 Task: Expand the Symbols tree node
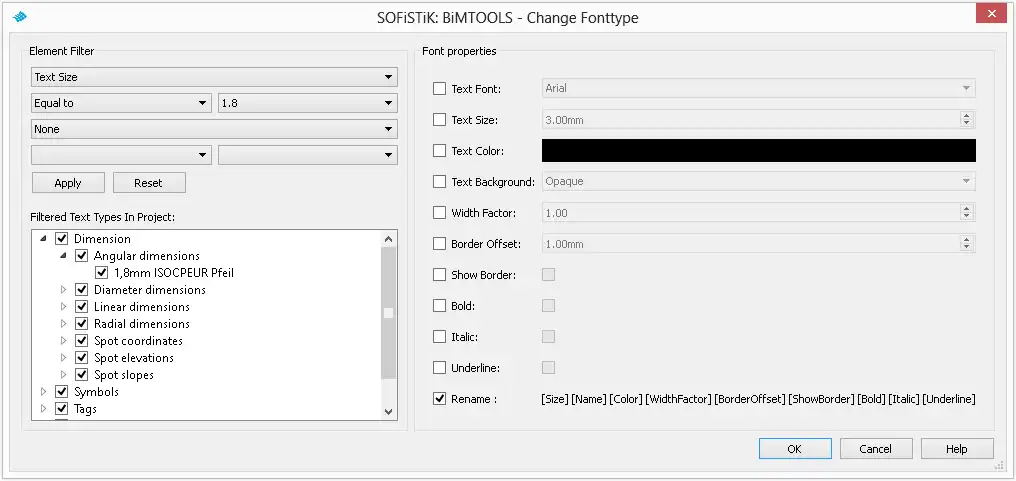click(44, 392)
